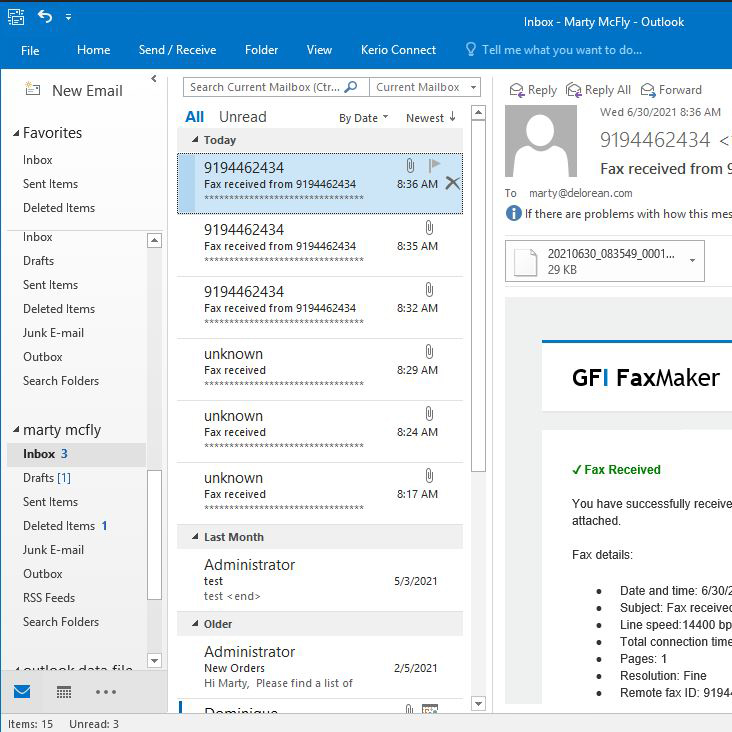Select marty mcfly Inbox with 3 unread
732x732 pixels.
coord(77,454)
